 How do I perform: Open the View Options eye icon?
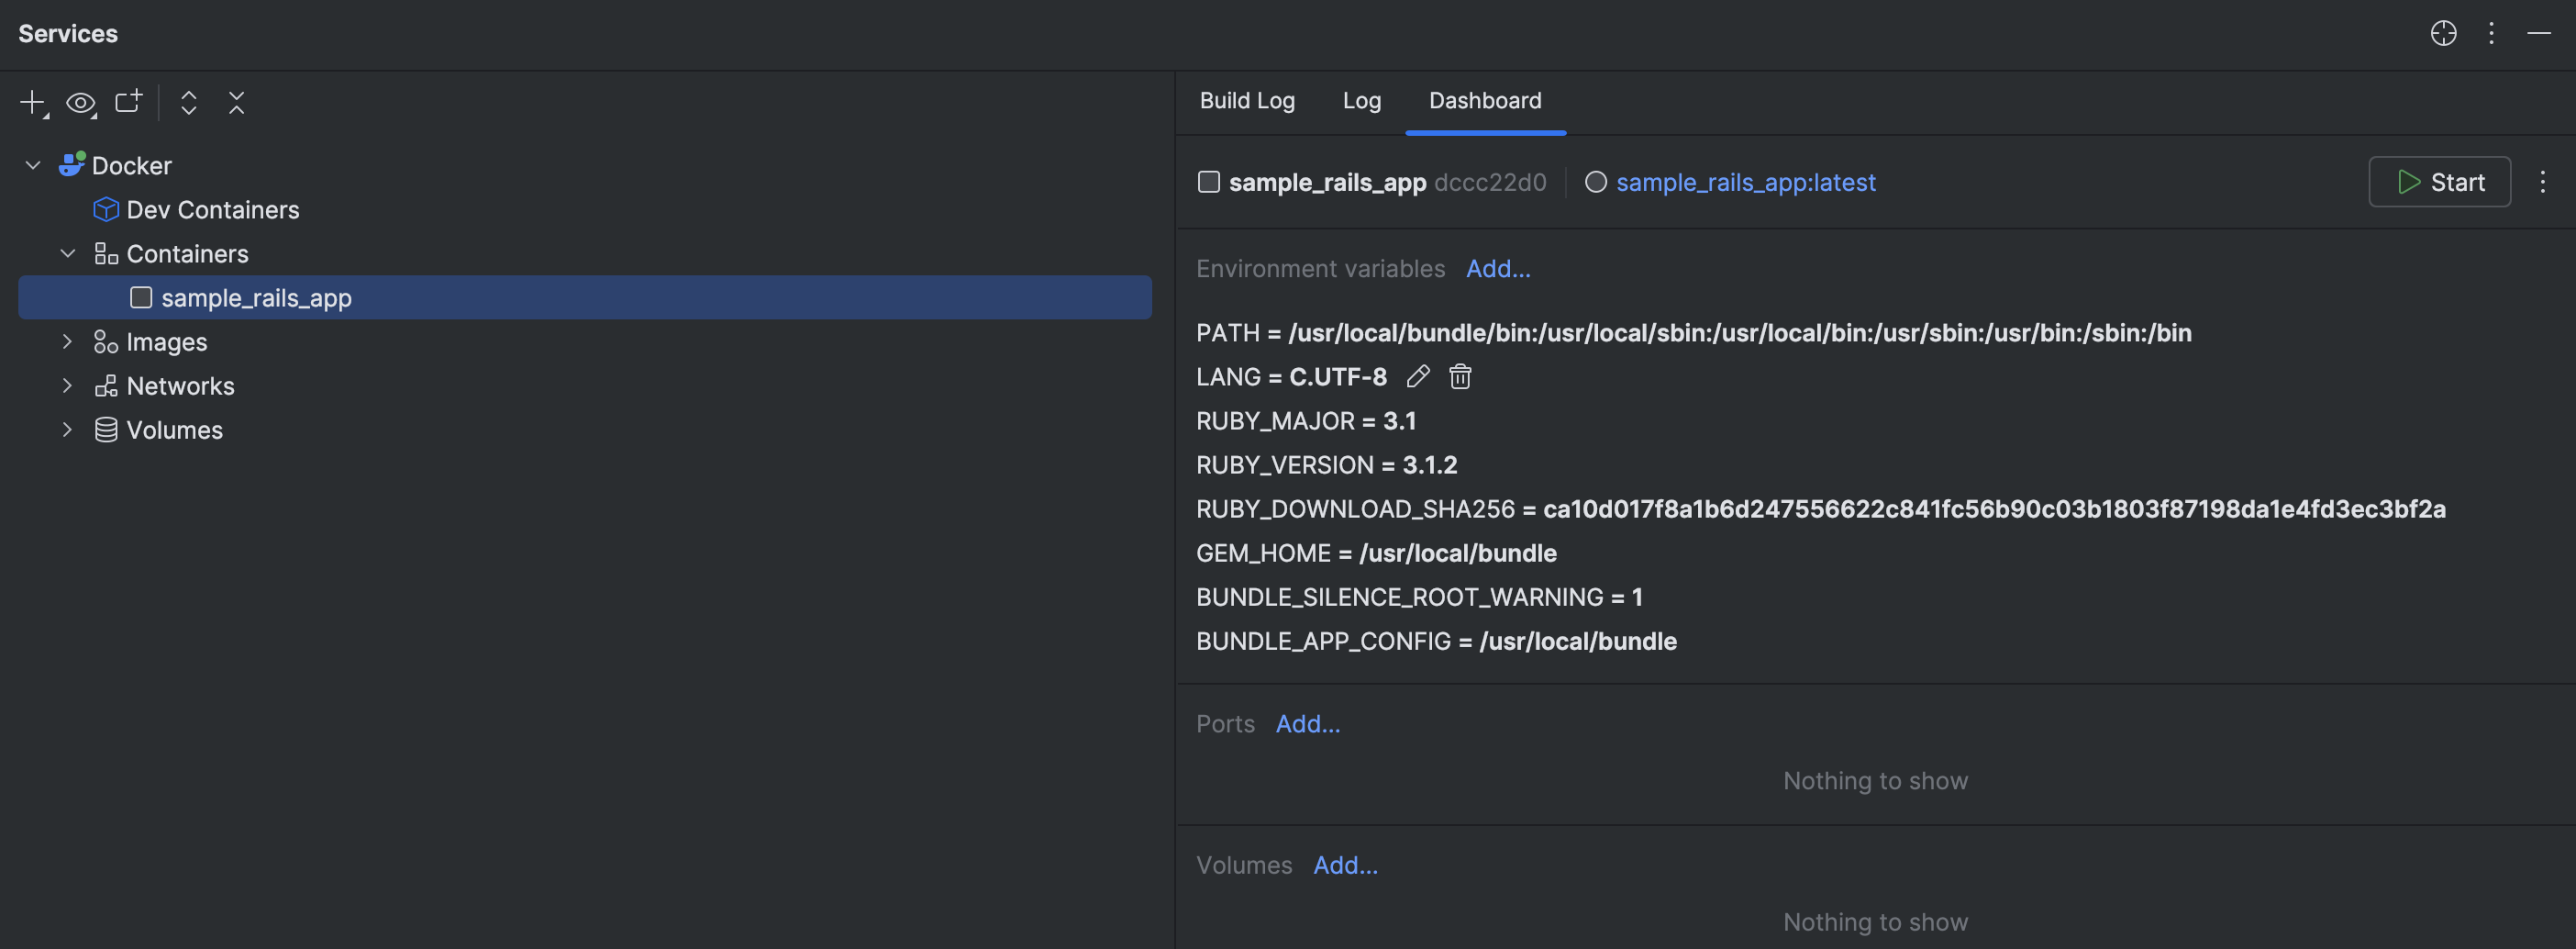pos(81,102)
